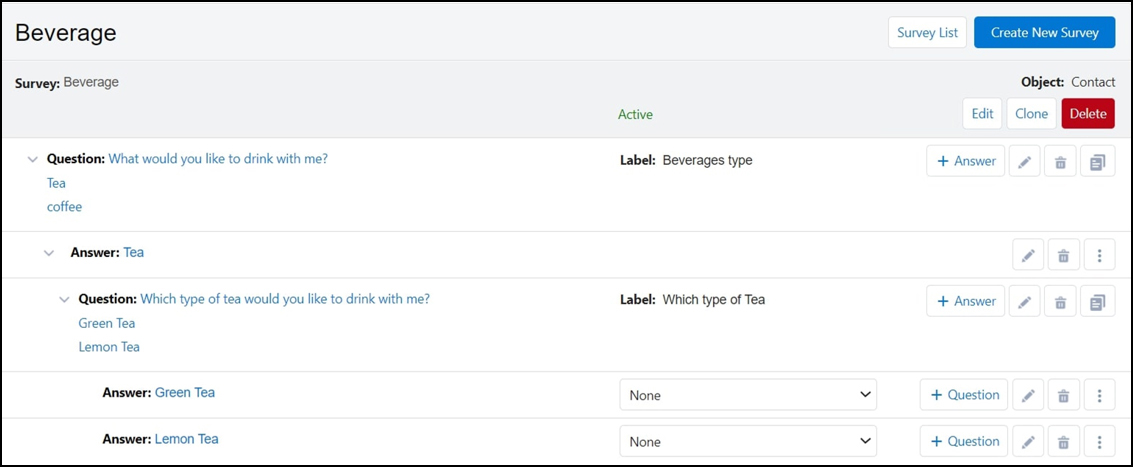Open the None dropdown for Green Tea answer
This screenshot has width=1133, height=467.
[748, 395]
